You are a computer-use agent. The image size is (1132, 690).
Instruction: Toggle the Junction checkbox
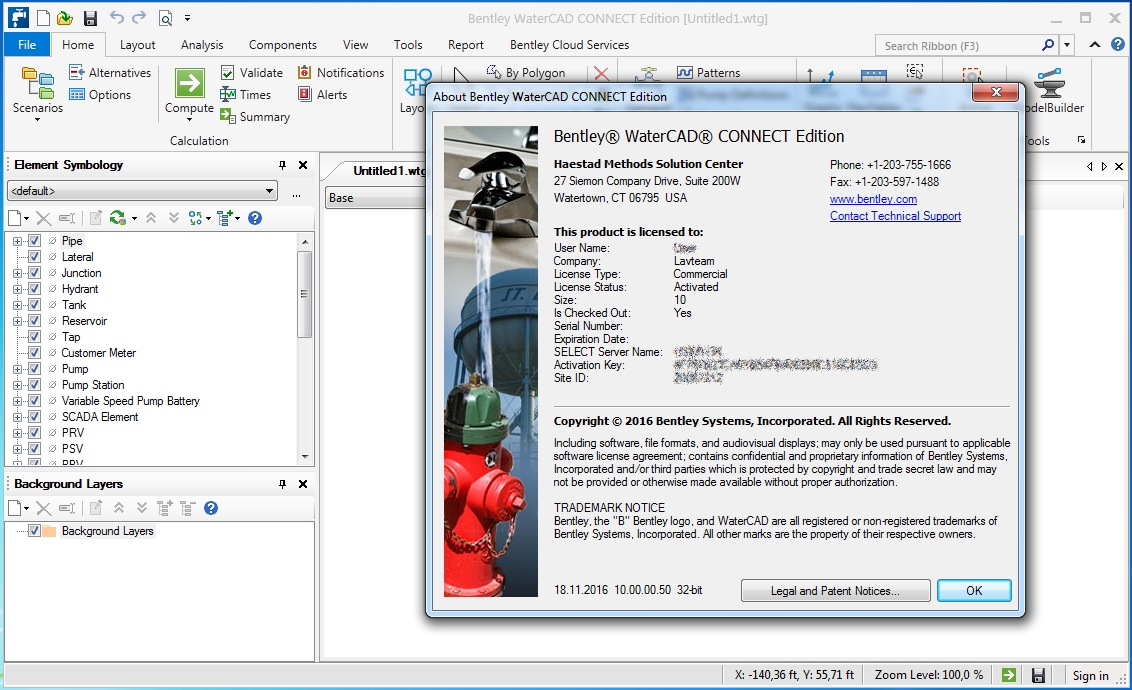point(34,273)
